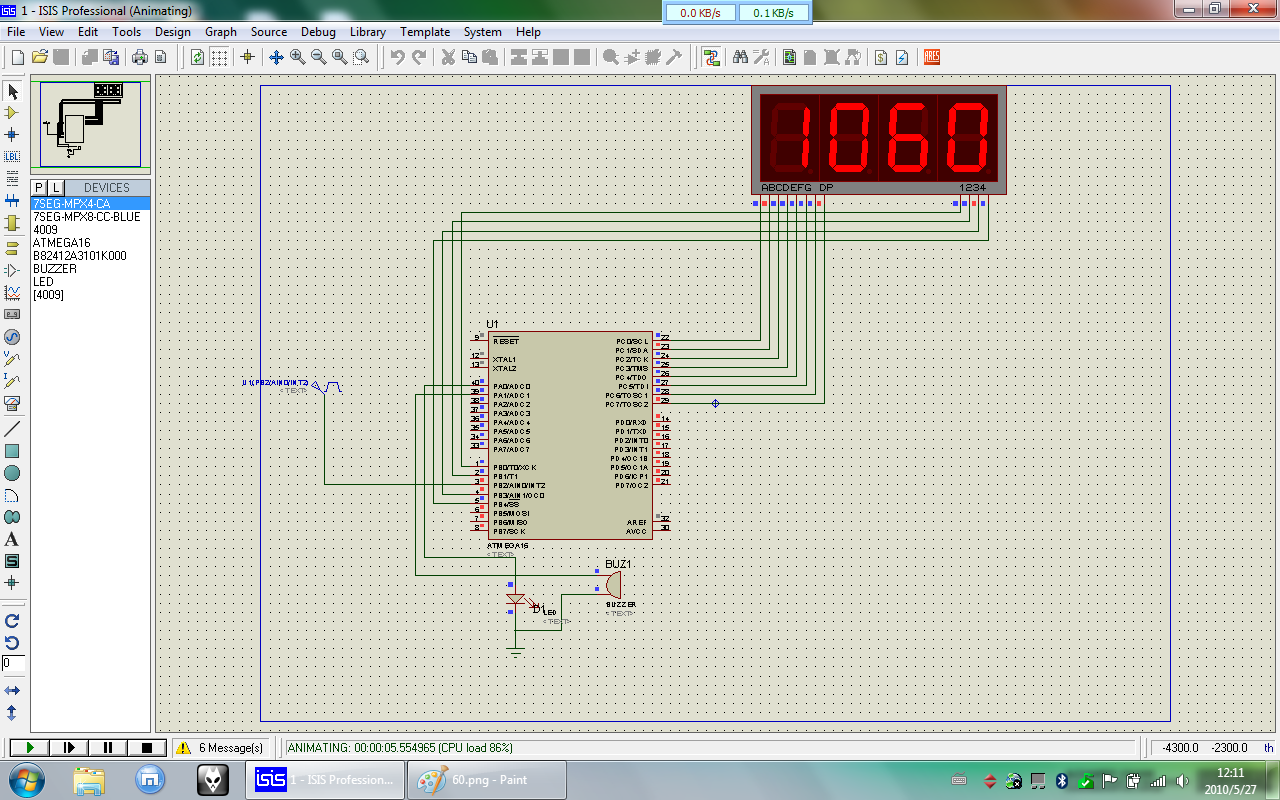The image size is (1280, 800).
Task: Select the Virtual Instruments Mode tool
Action: pos(12,403)
